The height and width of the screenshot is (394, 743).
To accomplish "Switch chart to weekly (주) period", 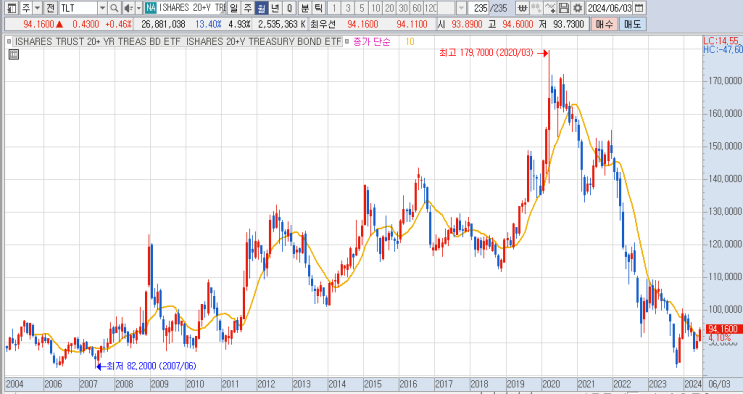I will [247, 8].
